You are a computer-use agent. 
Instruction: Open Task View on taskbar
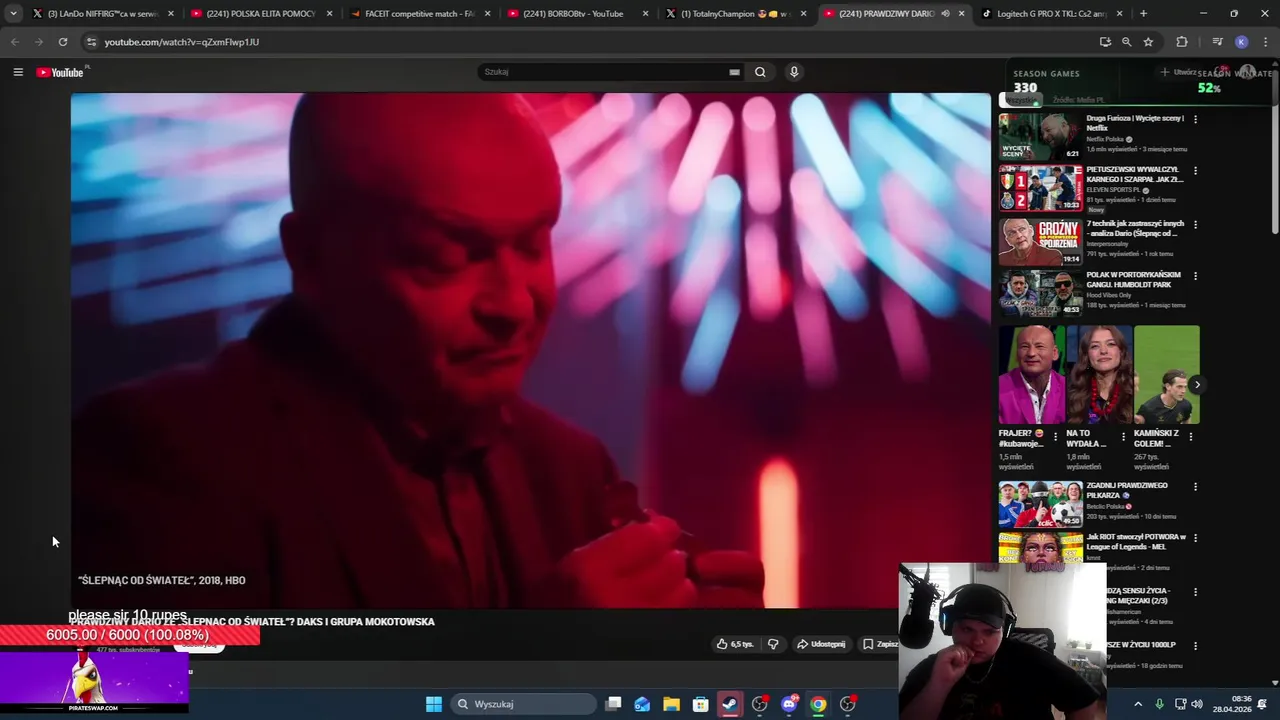(x=614, y=704)
